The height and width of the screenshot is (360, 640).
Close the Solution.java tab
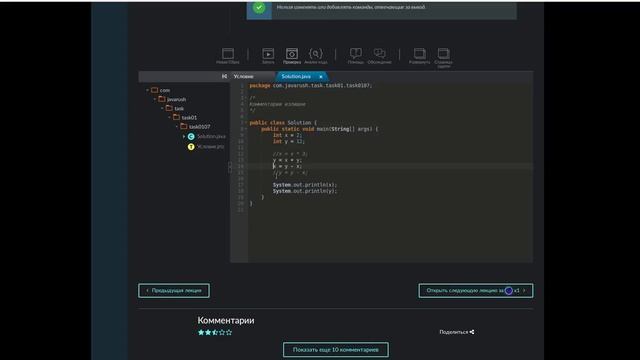(x=321, y=77)
